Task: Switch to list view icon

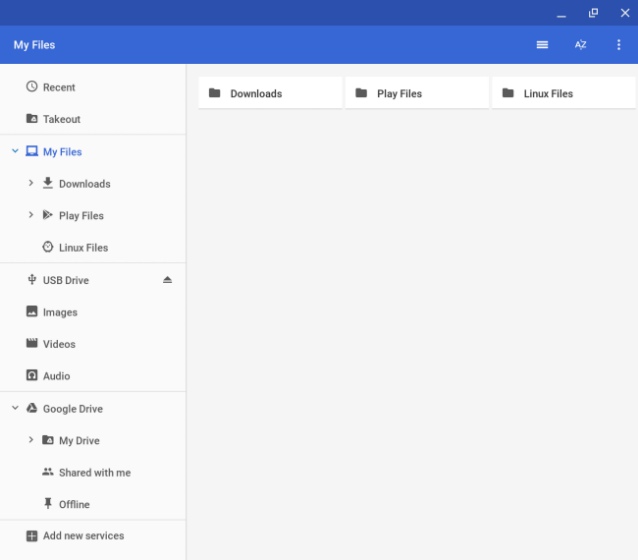Action: click(542, 45)
